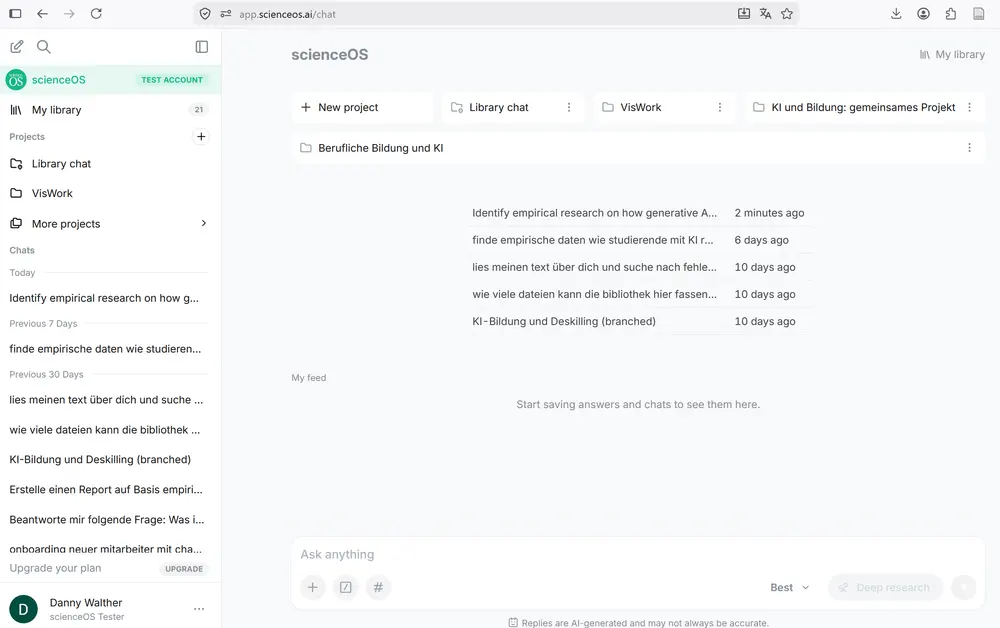Open KI und Bildung project options menu
This screenshot has height=628, width=1000.
[969, 107]
